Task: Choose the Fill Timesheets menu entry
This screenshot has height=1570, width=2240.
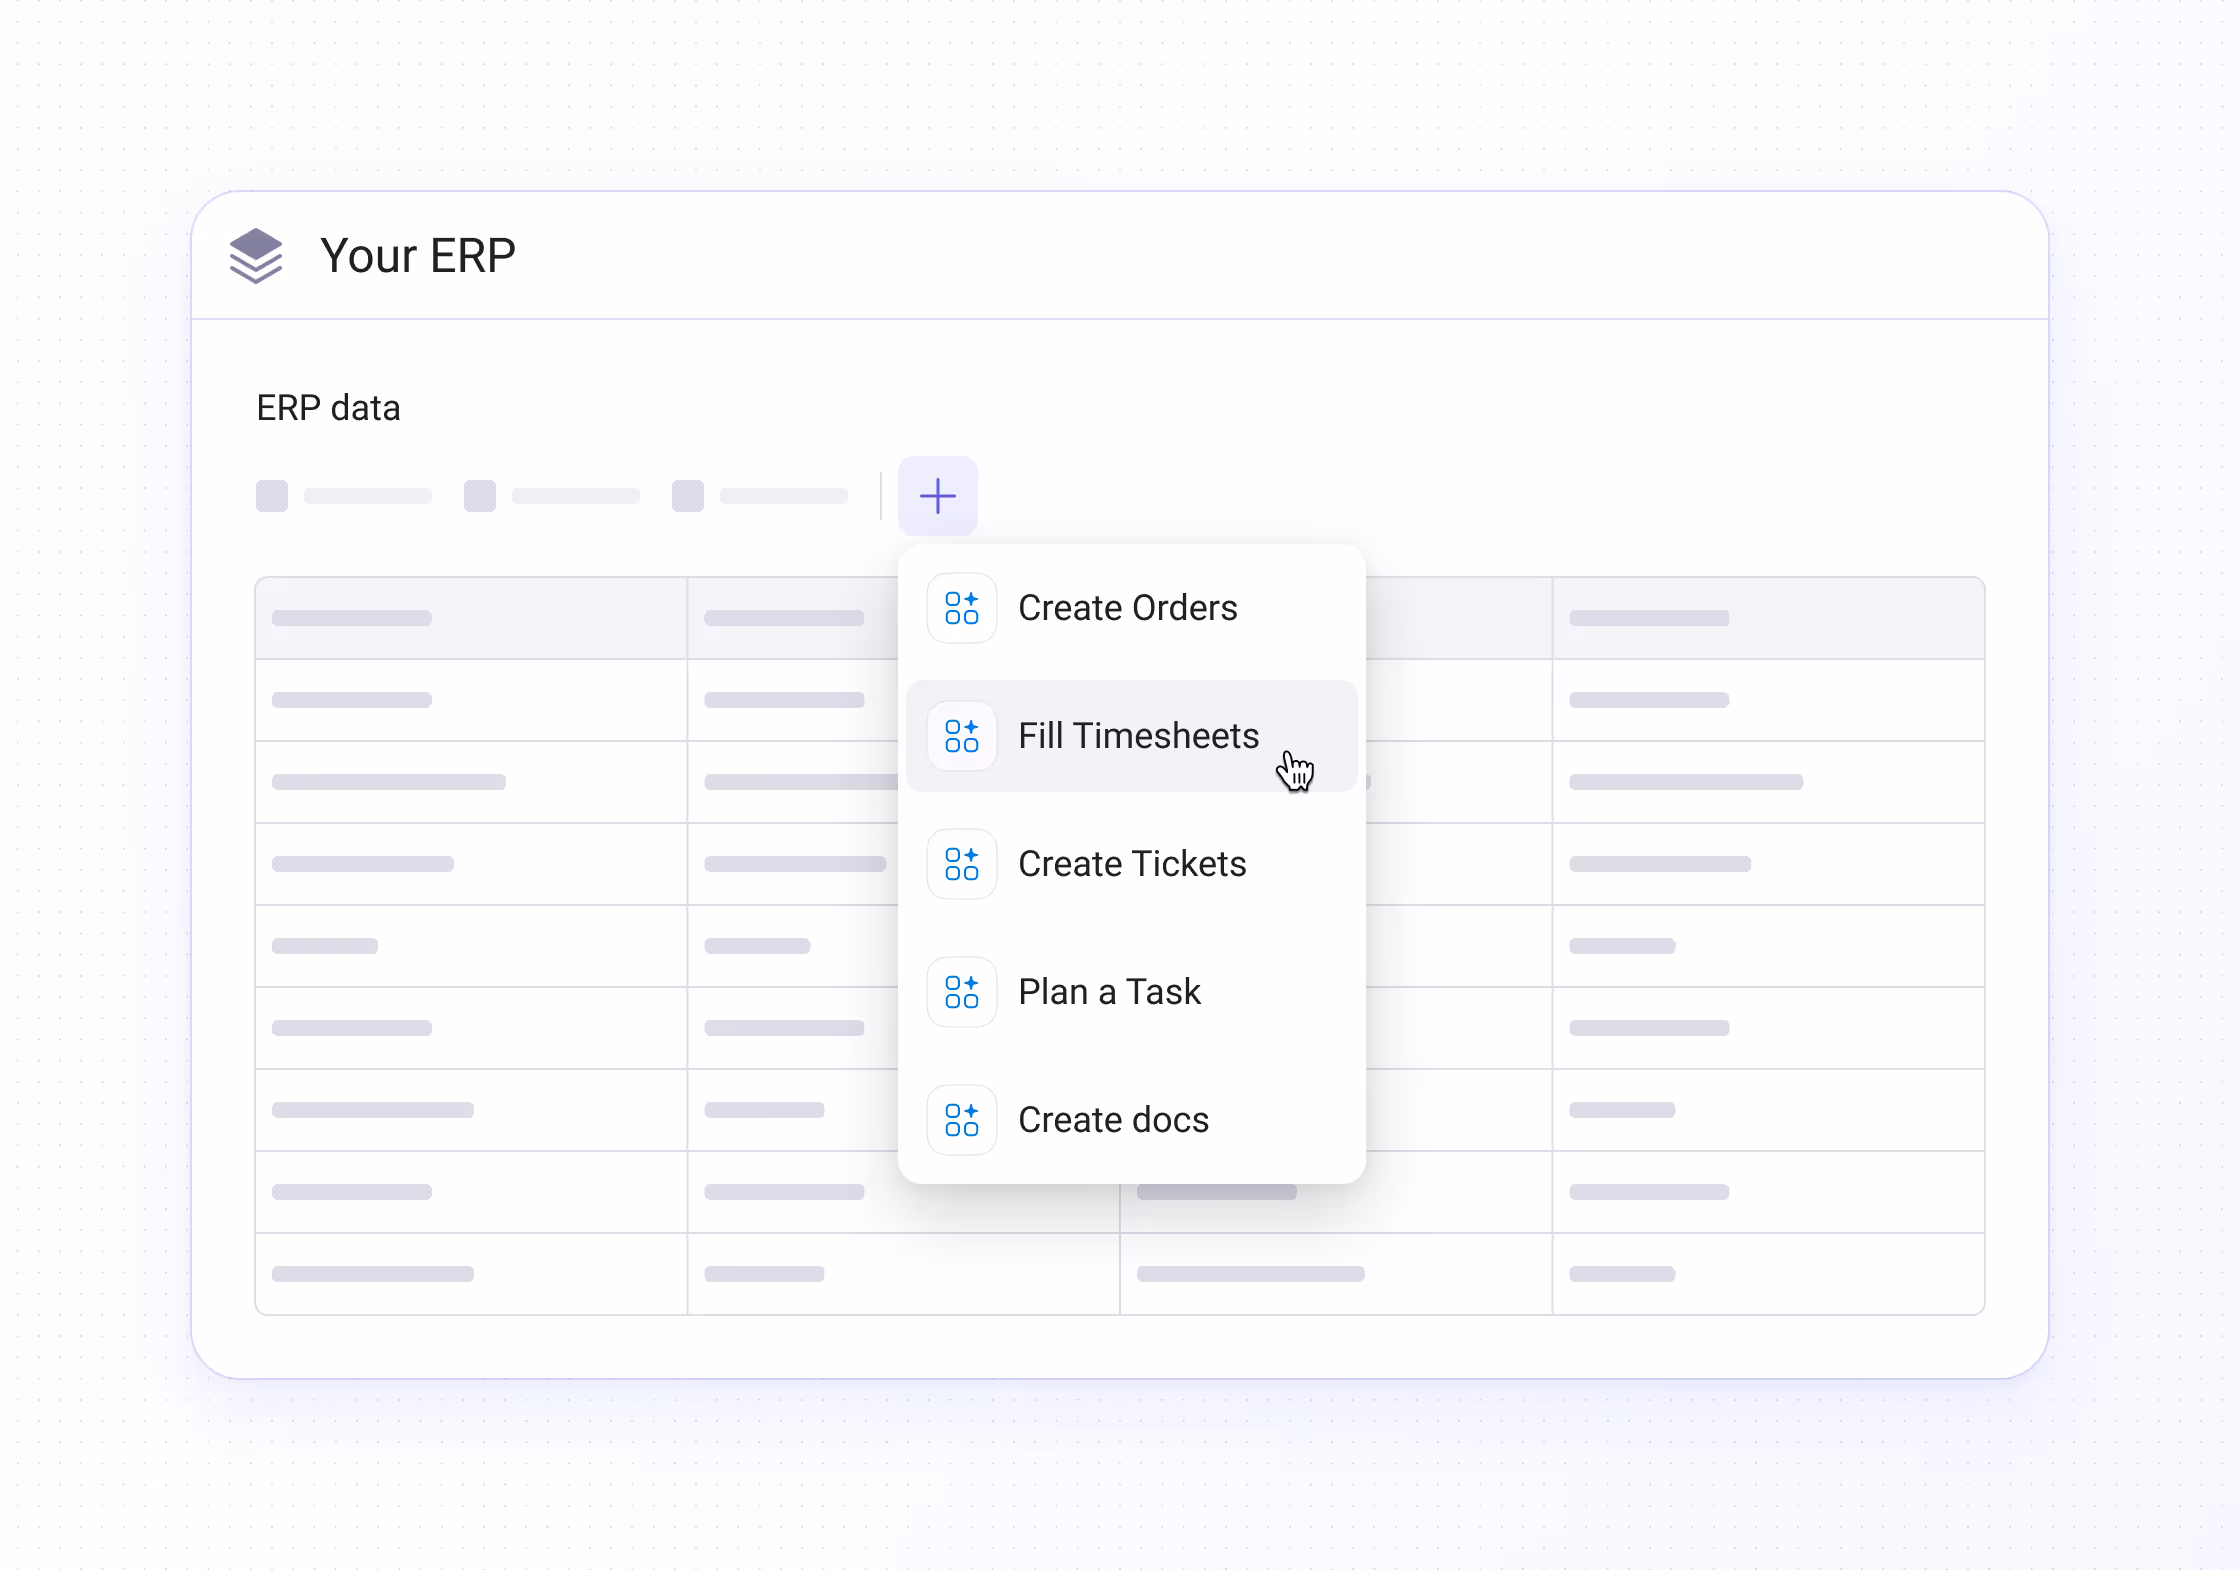Action: click(x=1137, y=736)
